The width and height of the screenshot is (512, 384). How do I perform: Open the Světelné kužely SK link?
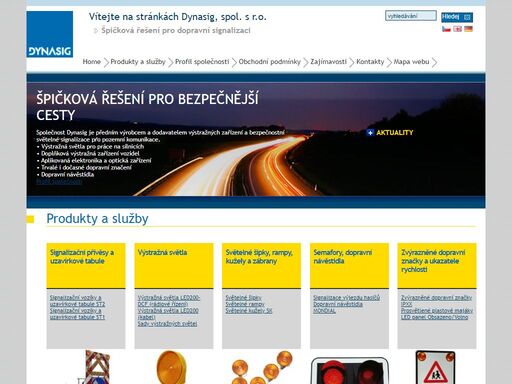pyautogui.click(x=249, y=311)
